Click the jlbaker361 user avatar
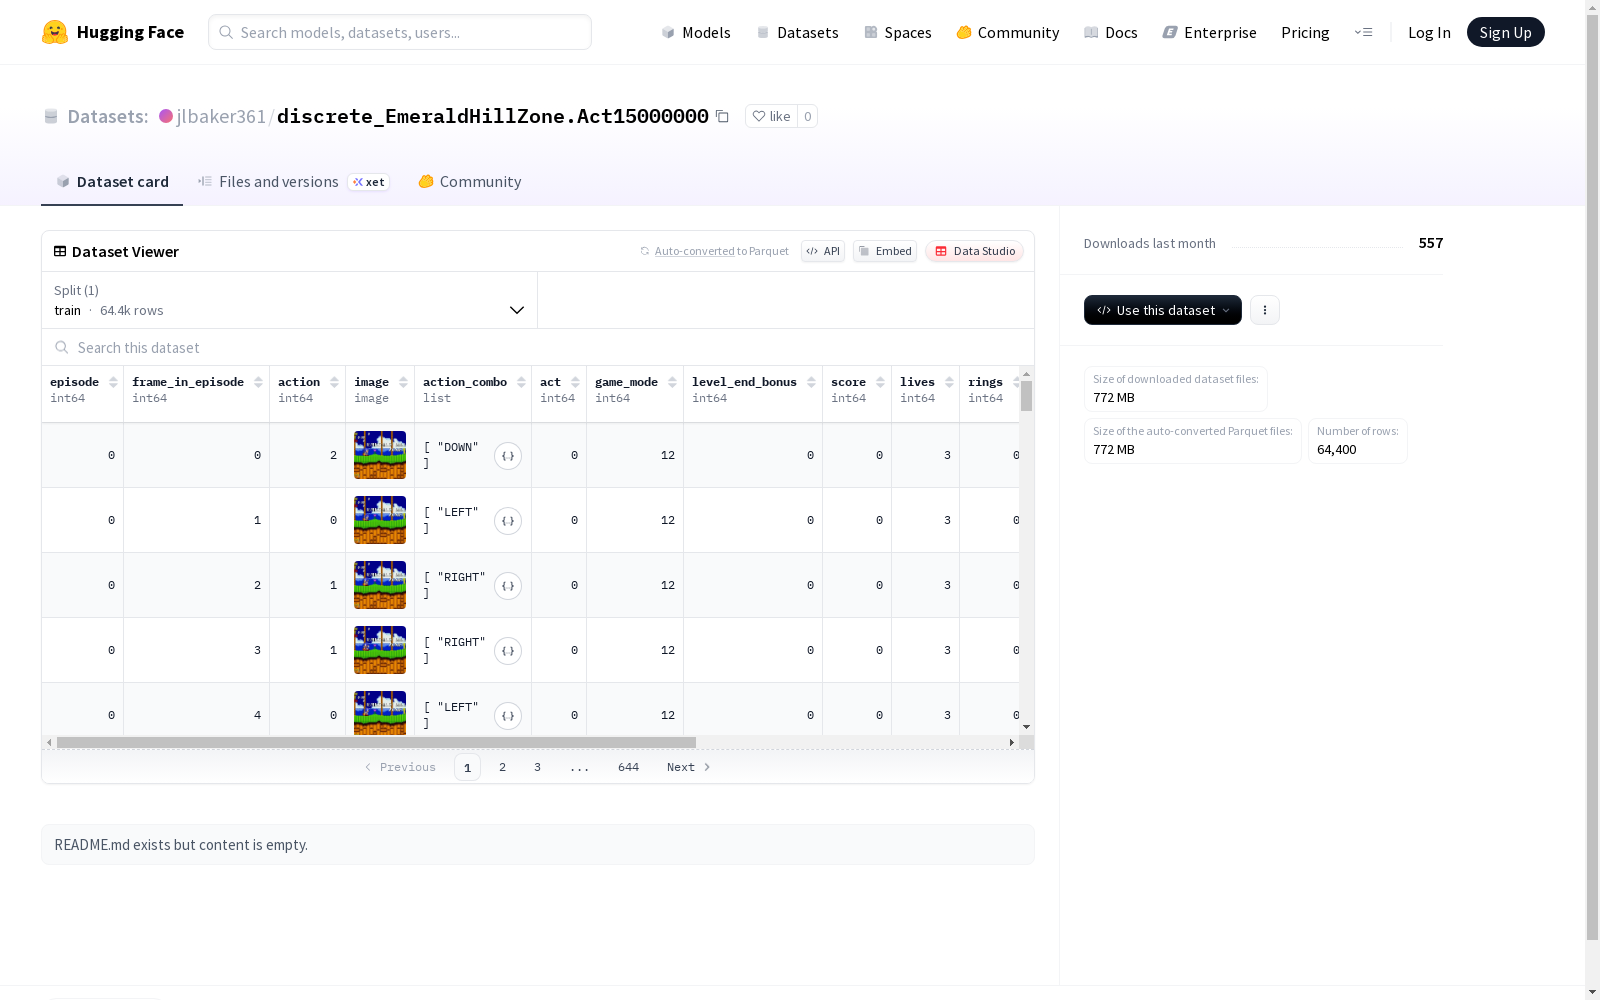 [x=166, y=116]
